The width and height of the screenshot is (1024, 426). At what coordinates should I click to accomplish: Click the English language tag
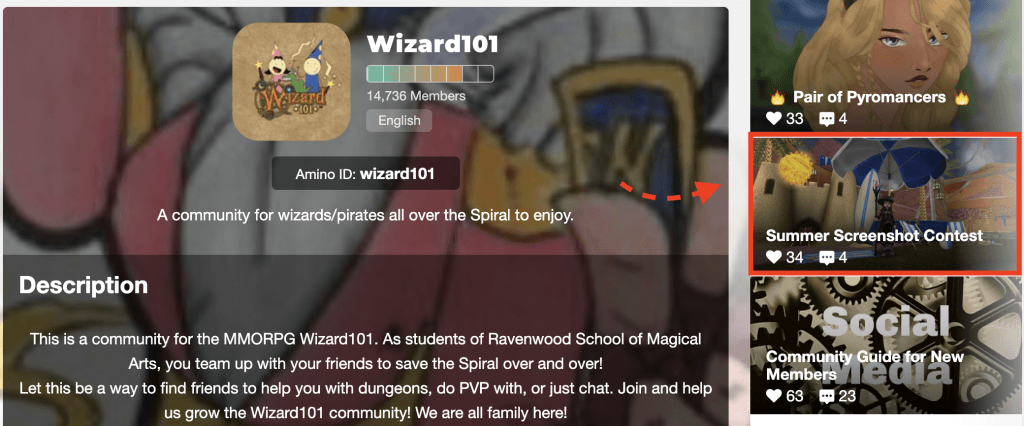(x=399, y=121)
